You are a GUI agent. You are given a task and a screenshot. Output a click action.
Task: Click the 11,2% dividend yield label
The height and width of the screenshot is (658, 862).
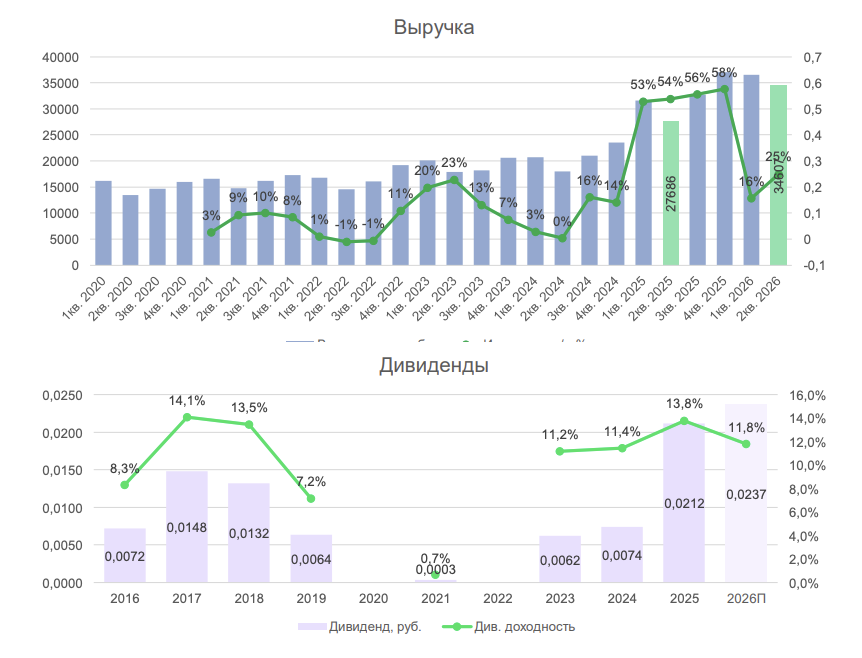coord(560,435)
